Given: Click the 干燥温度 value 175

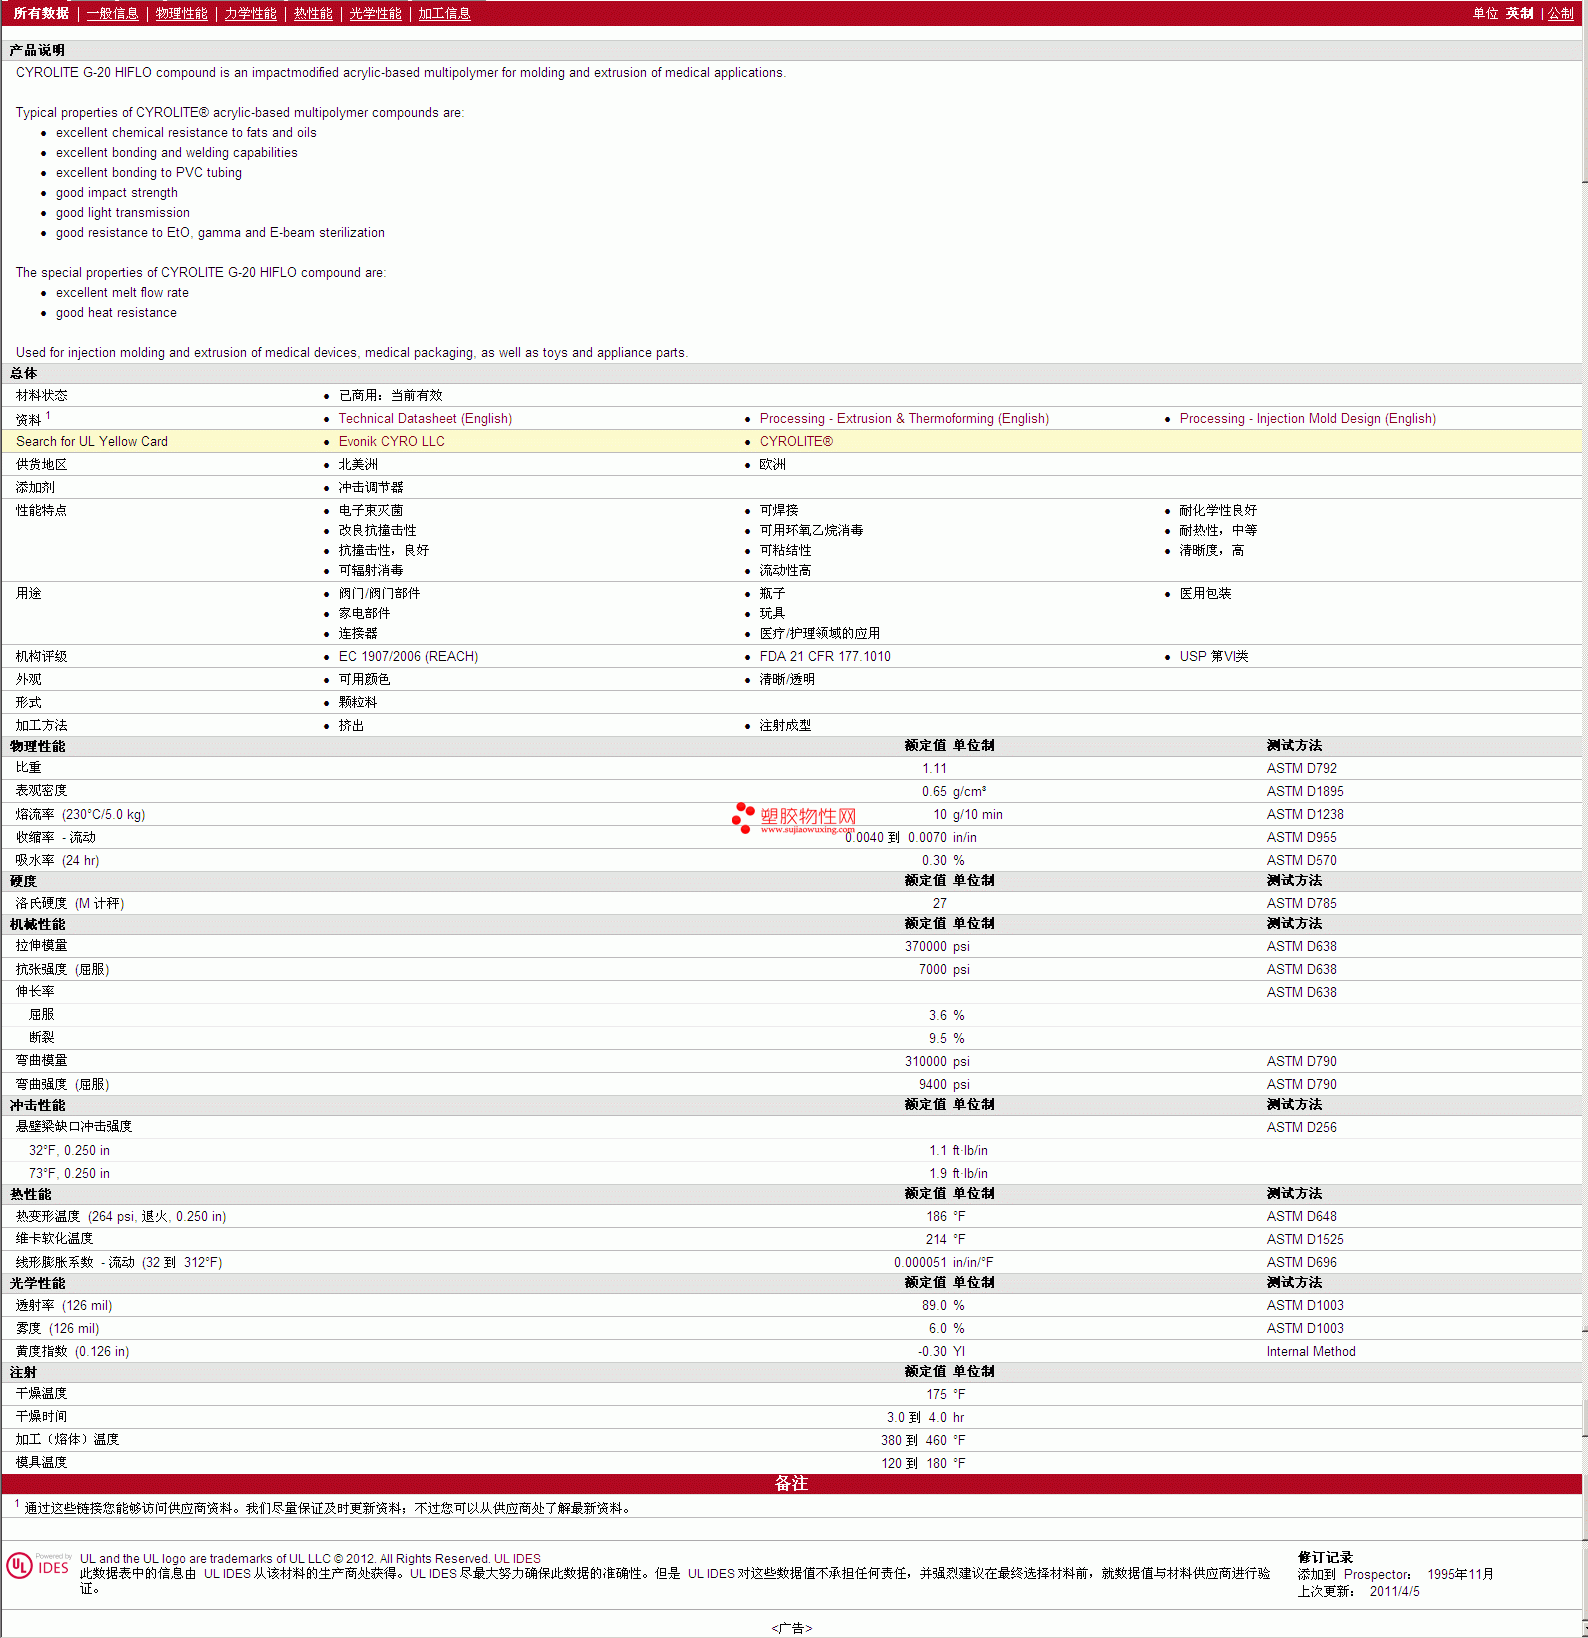Looking at the screenshot, I should pyautogui.click(x=936, y=1394).
